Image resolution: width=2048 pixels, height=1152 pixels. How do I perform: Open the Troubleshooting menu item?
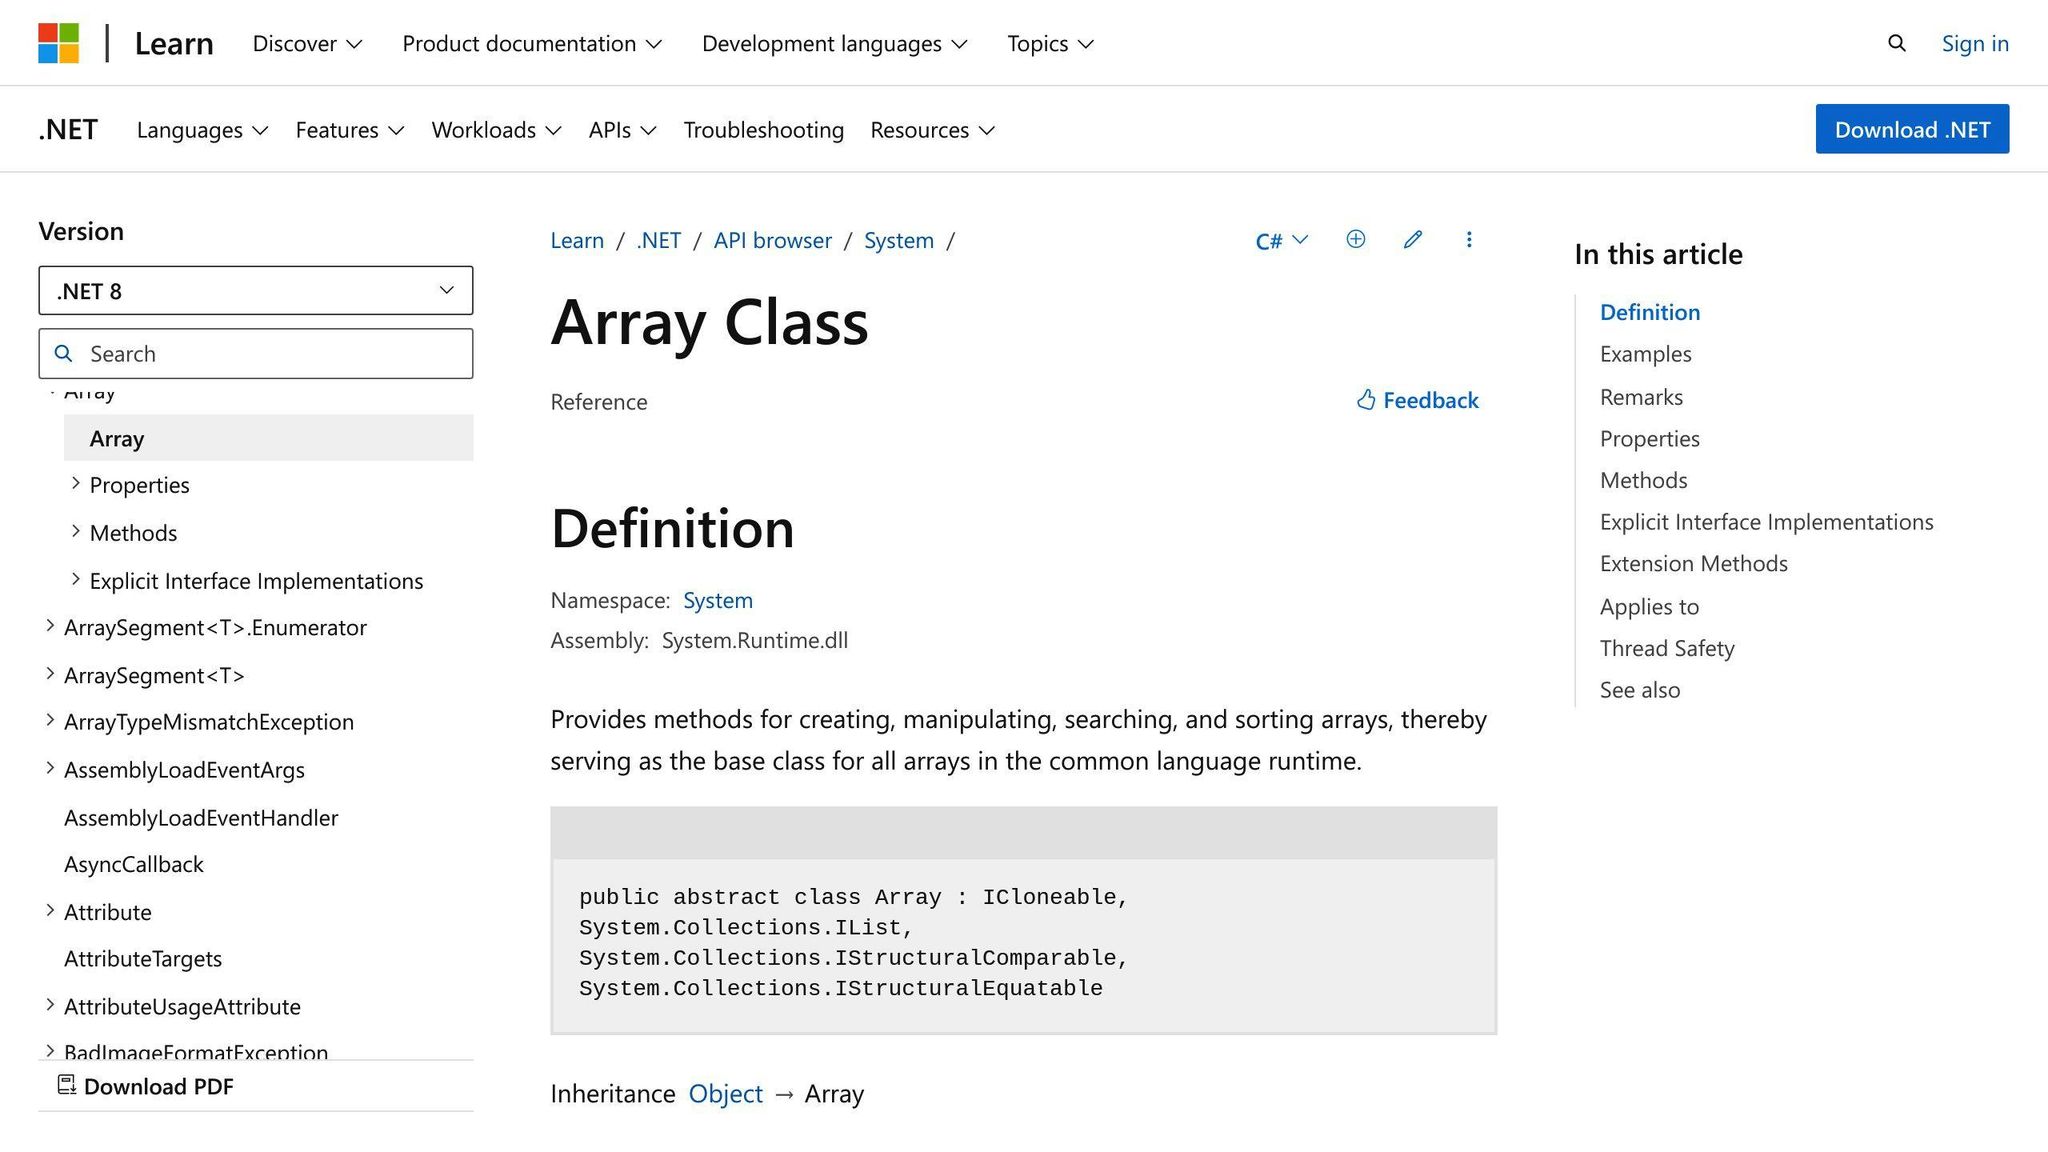763,129
